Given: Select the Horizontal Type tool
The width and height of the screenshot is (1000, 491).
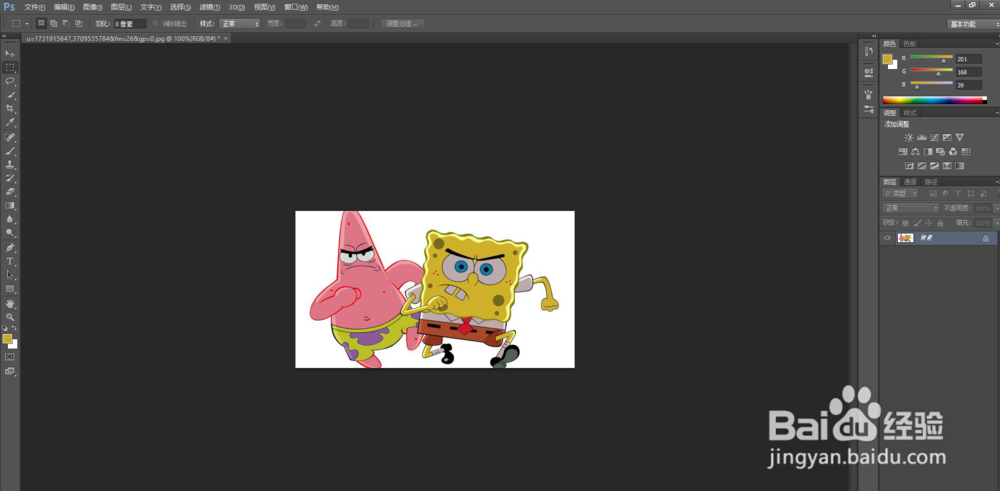Looking at the screenshot, I should coord(10,261).
